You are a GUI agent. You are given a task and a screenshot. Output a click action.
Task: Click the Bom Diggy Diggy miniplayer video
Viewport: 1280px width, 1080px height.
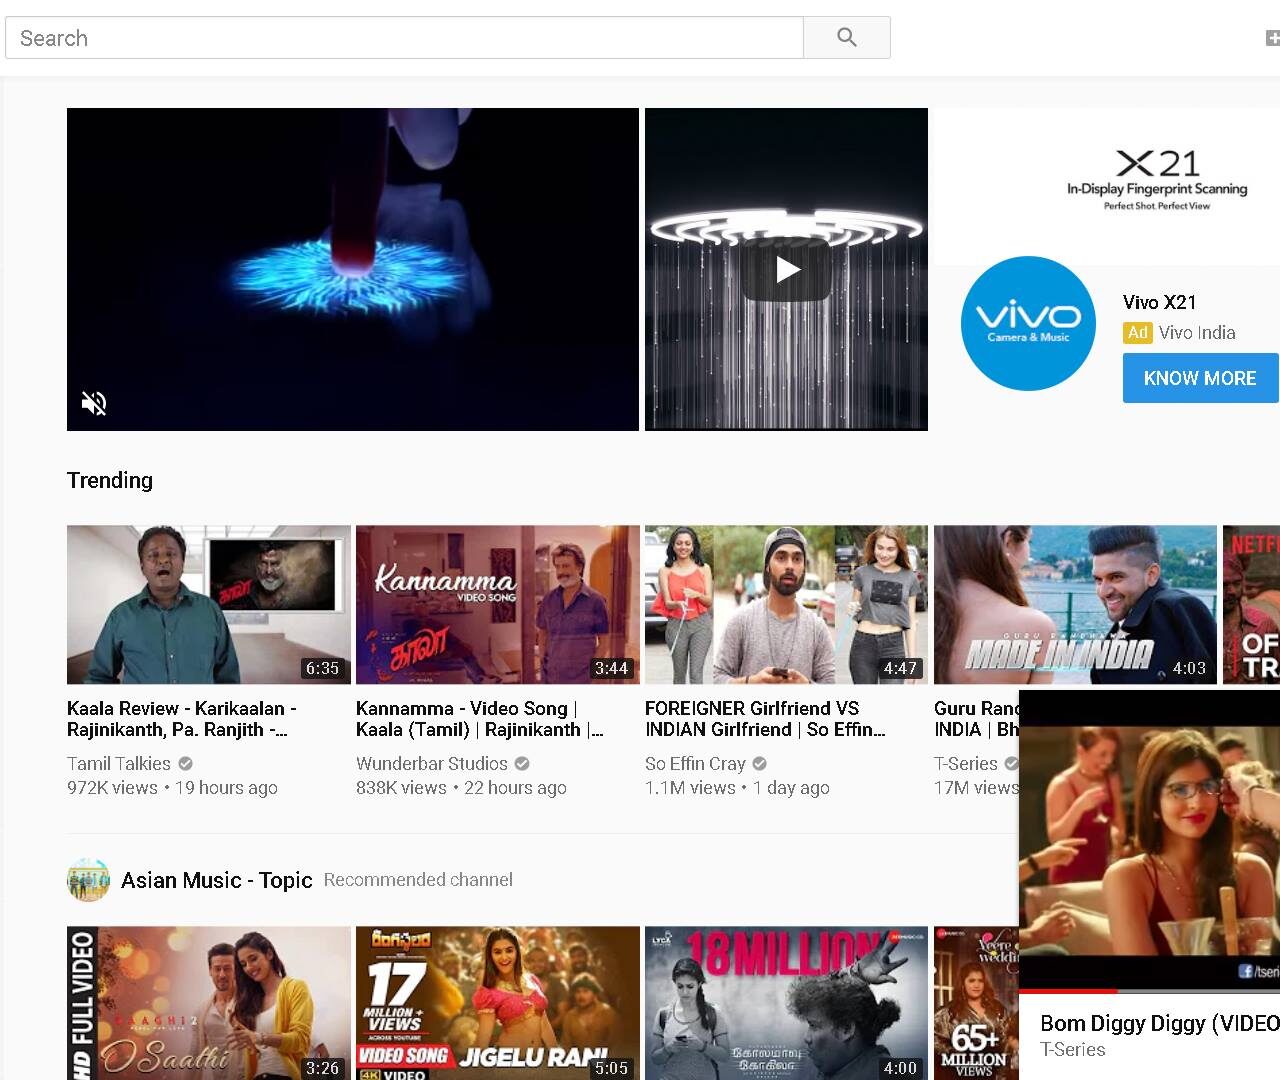tap(1149, 840)
